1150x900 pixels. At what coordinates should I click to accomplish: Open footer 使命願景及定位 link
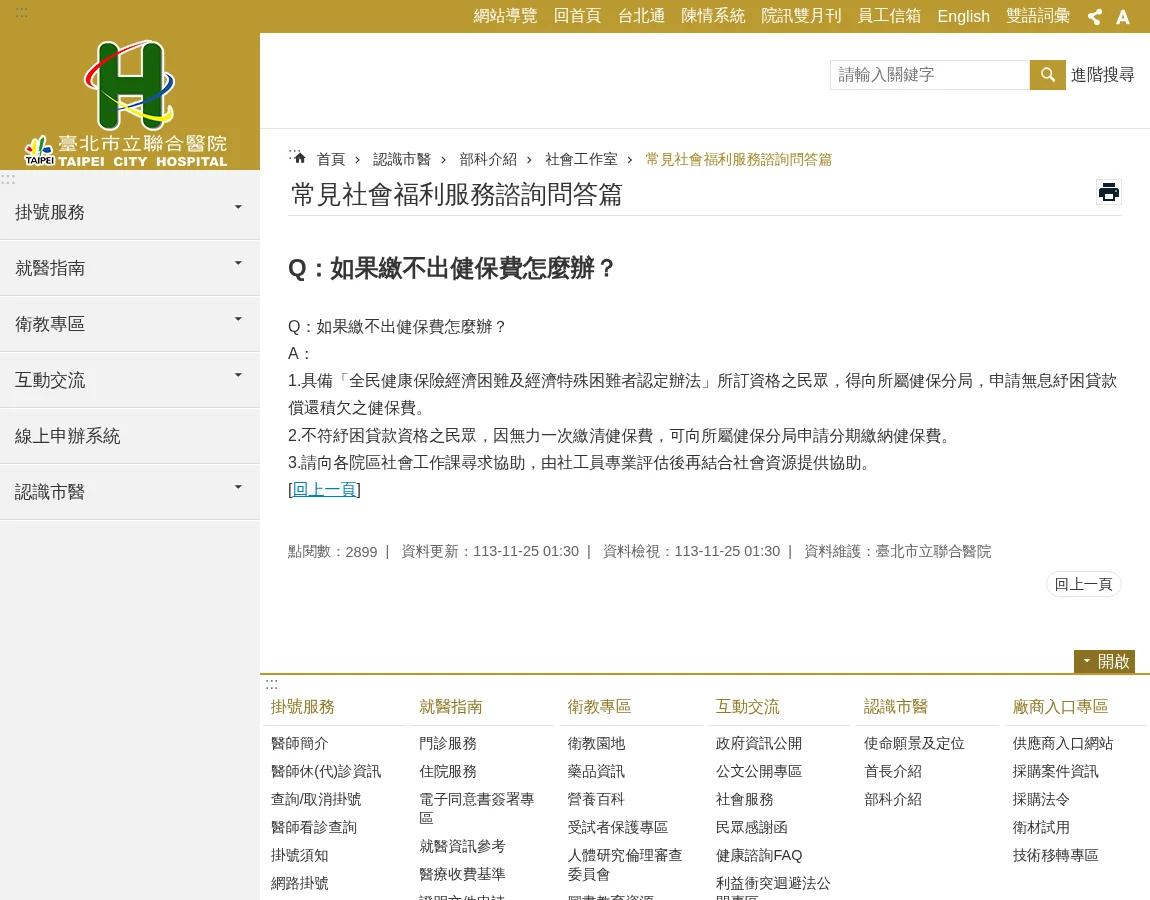point(914,744)
